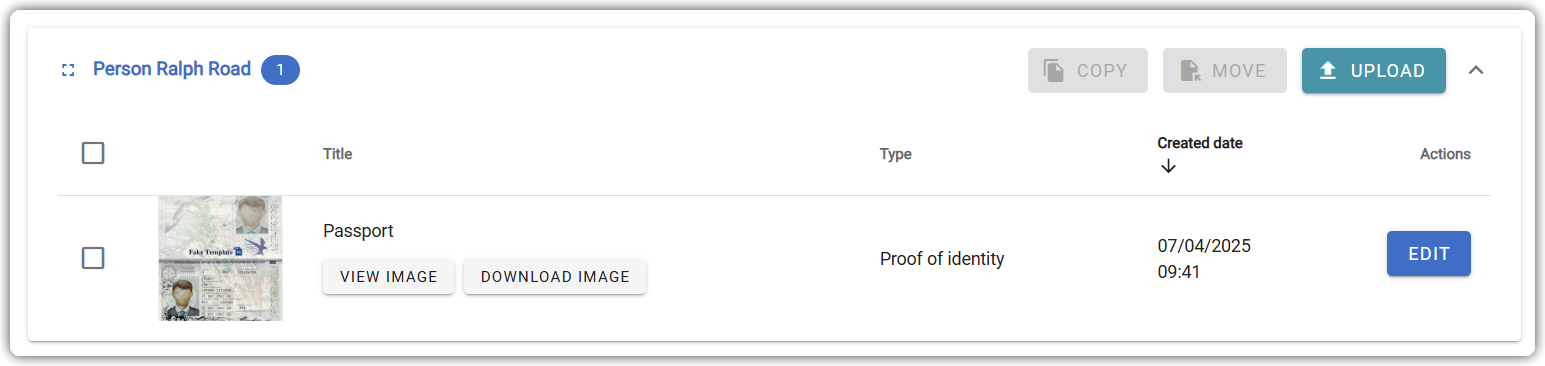Click the sort arrow under Created date

1168,166
